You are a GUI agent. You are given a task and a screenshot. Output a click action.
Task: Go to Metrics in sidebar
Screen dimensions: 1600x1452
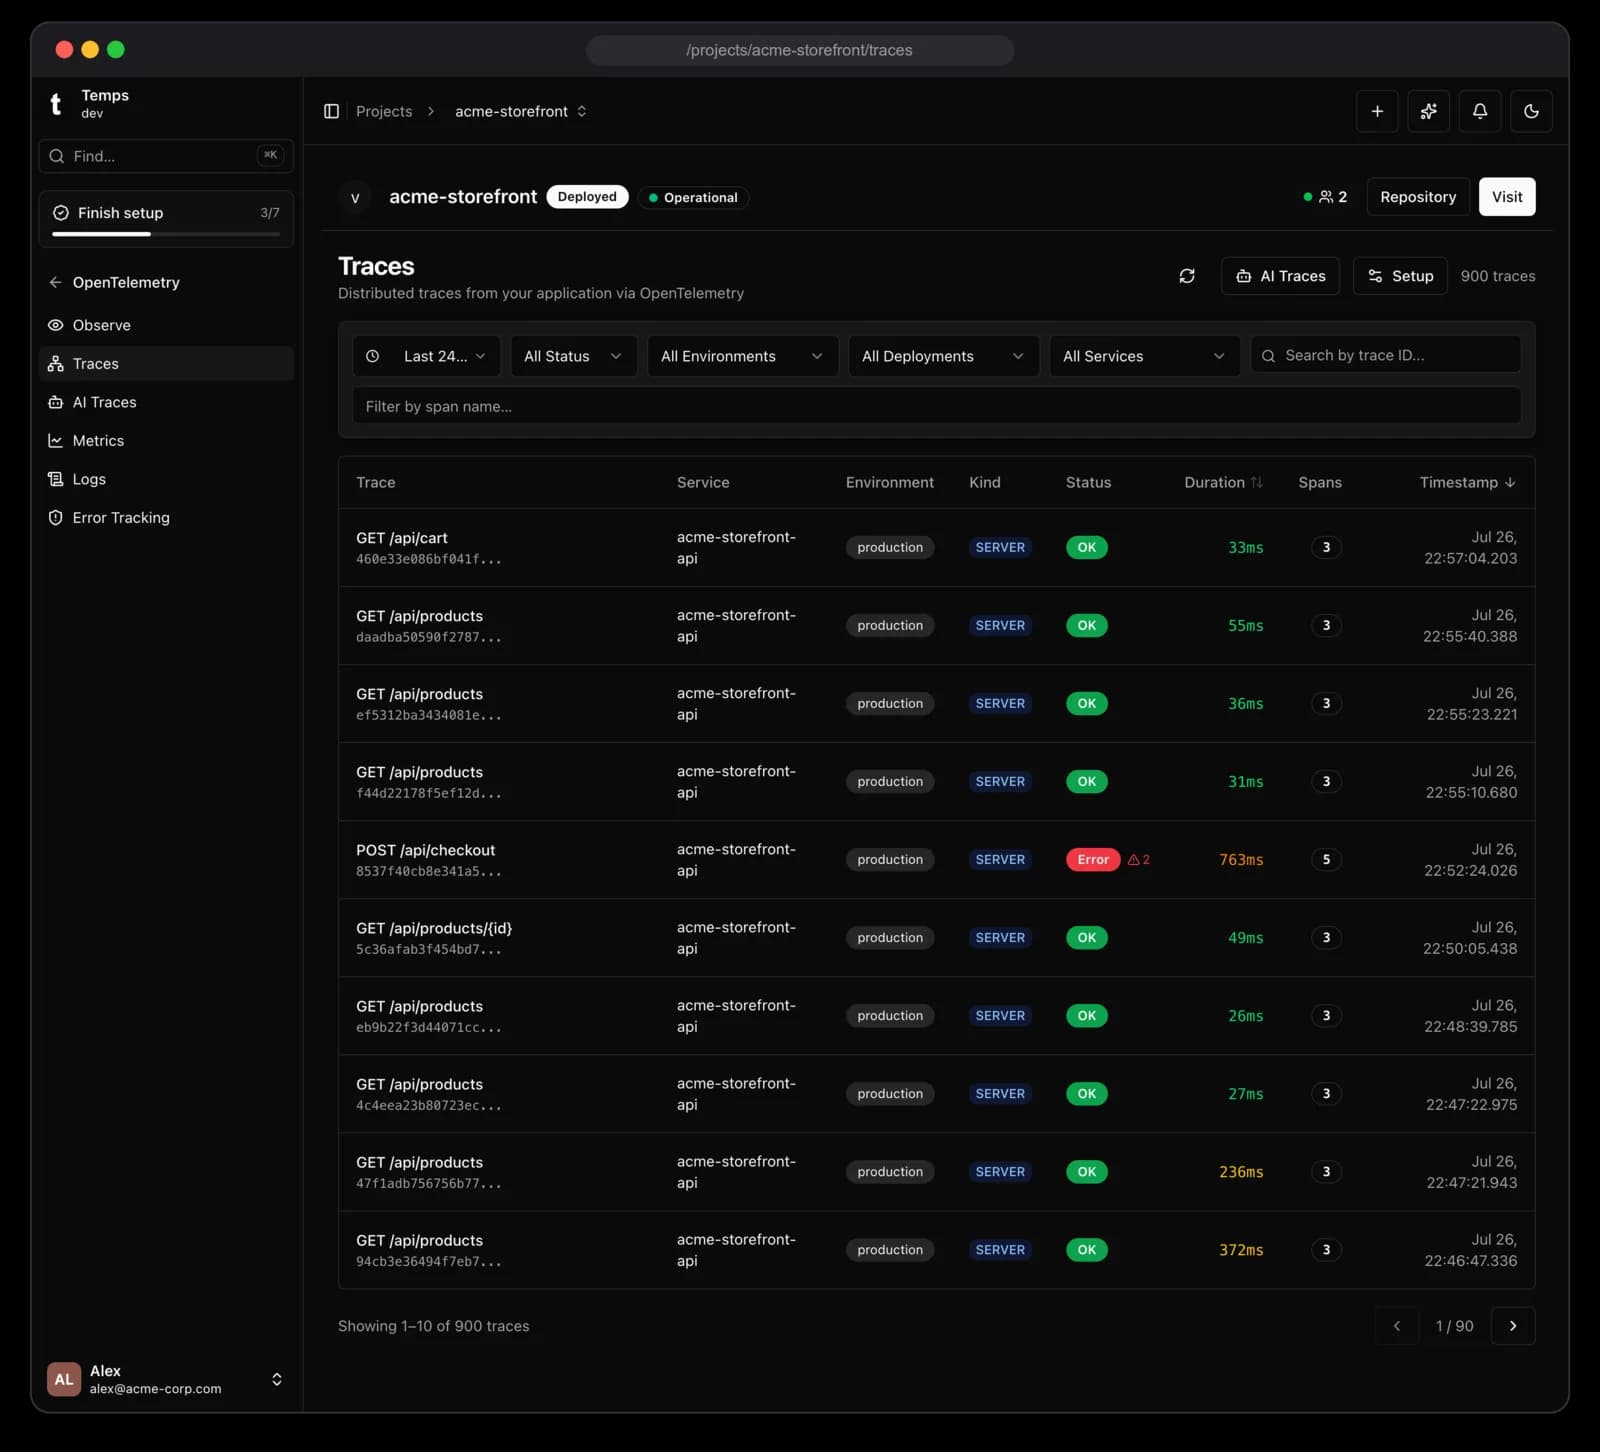coord(166,440)
